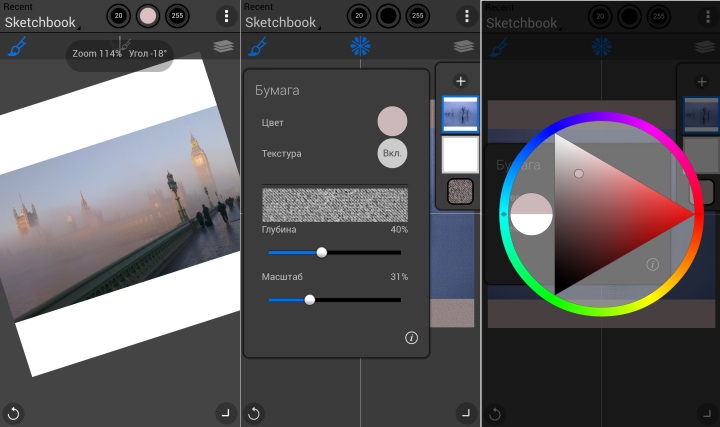Tap the brush size 20 button in the left screen
Viewport: 720px width, 427px height.
(x=119, y=16)
